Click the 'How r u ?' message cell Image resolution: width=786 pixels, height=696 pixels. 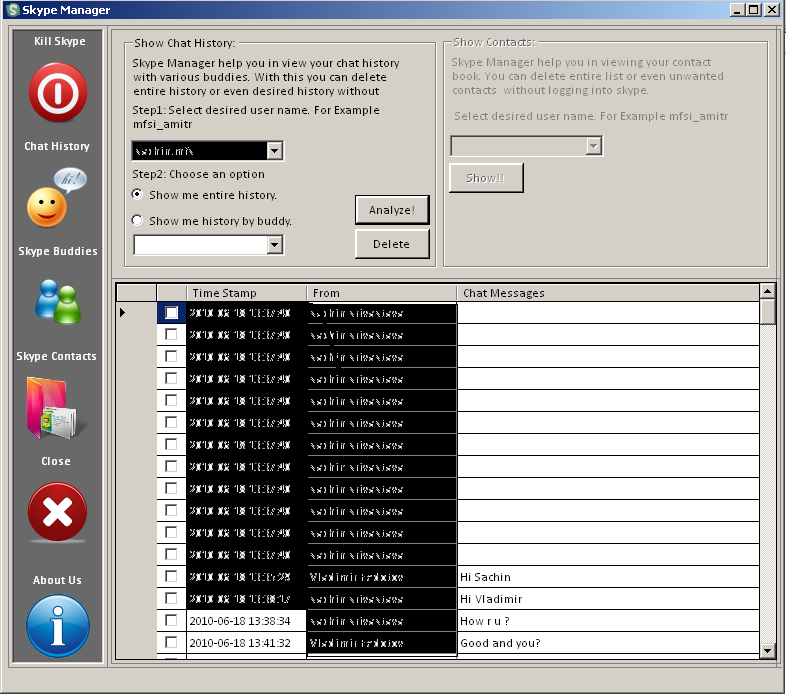pos(608,621)
